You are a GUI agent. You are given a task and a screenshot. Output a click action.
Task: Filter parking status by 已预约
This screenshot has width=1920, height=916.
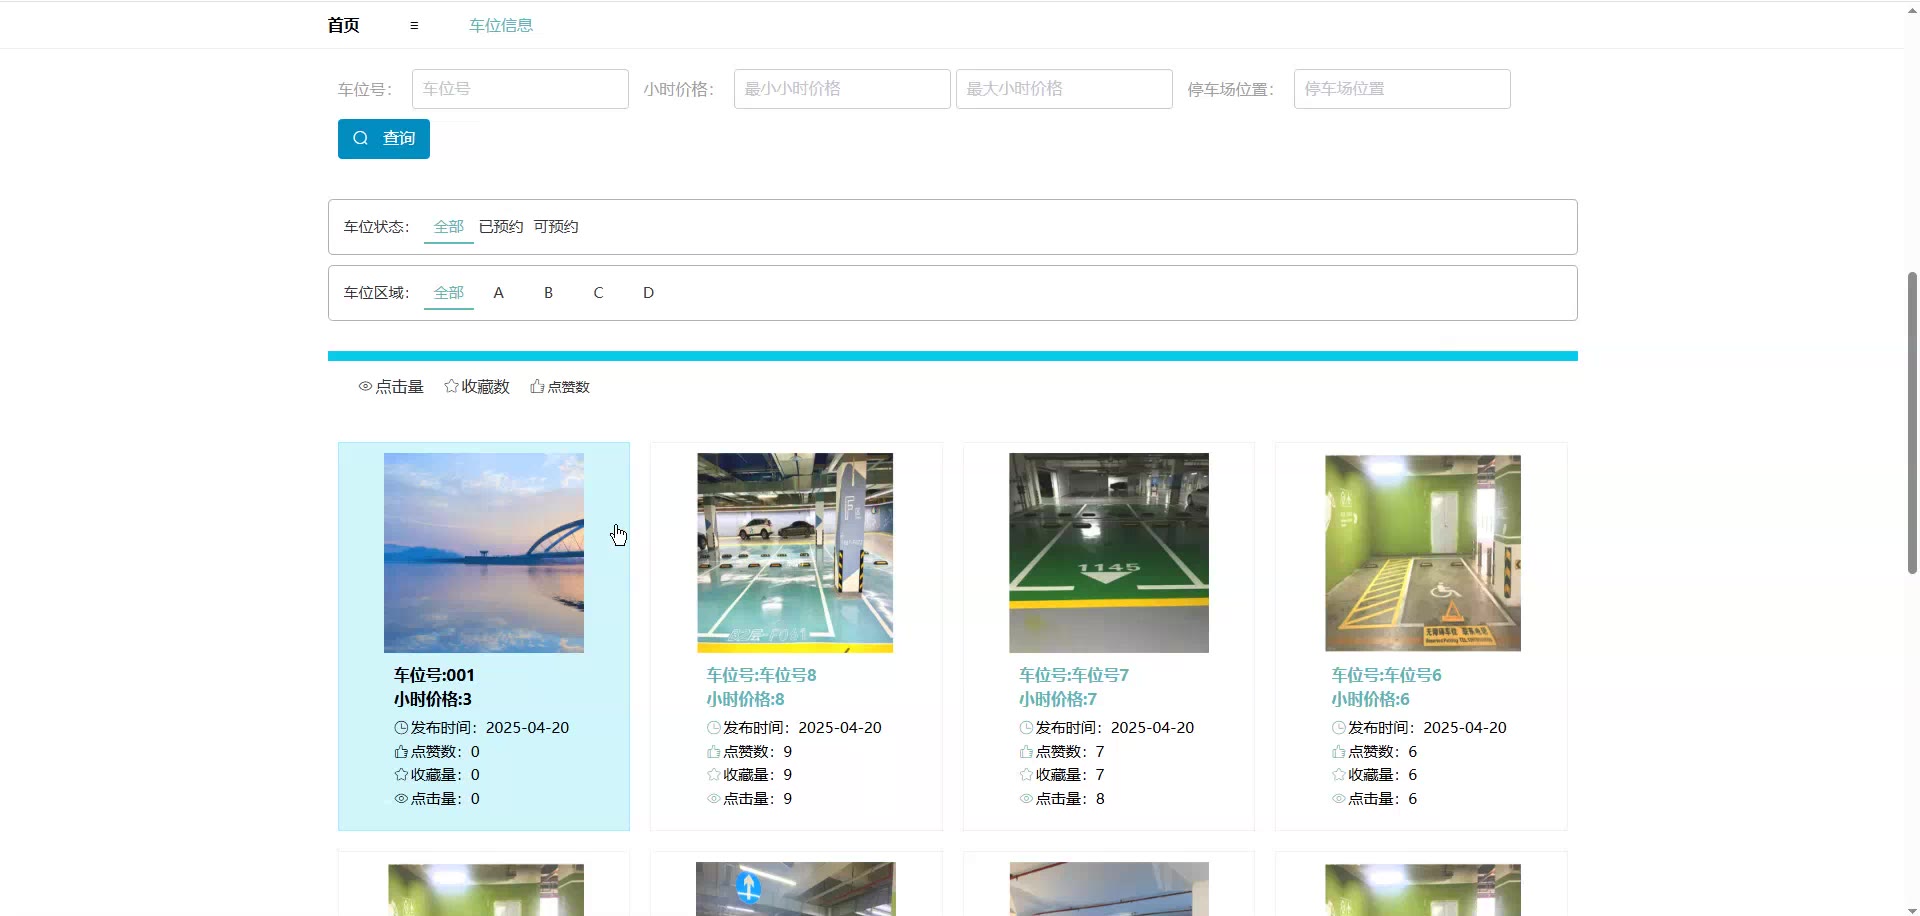(x=500, y=227)
